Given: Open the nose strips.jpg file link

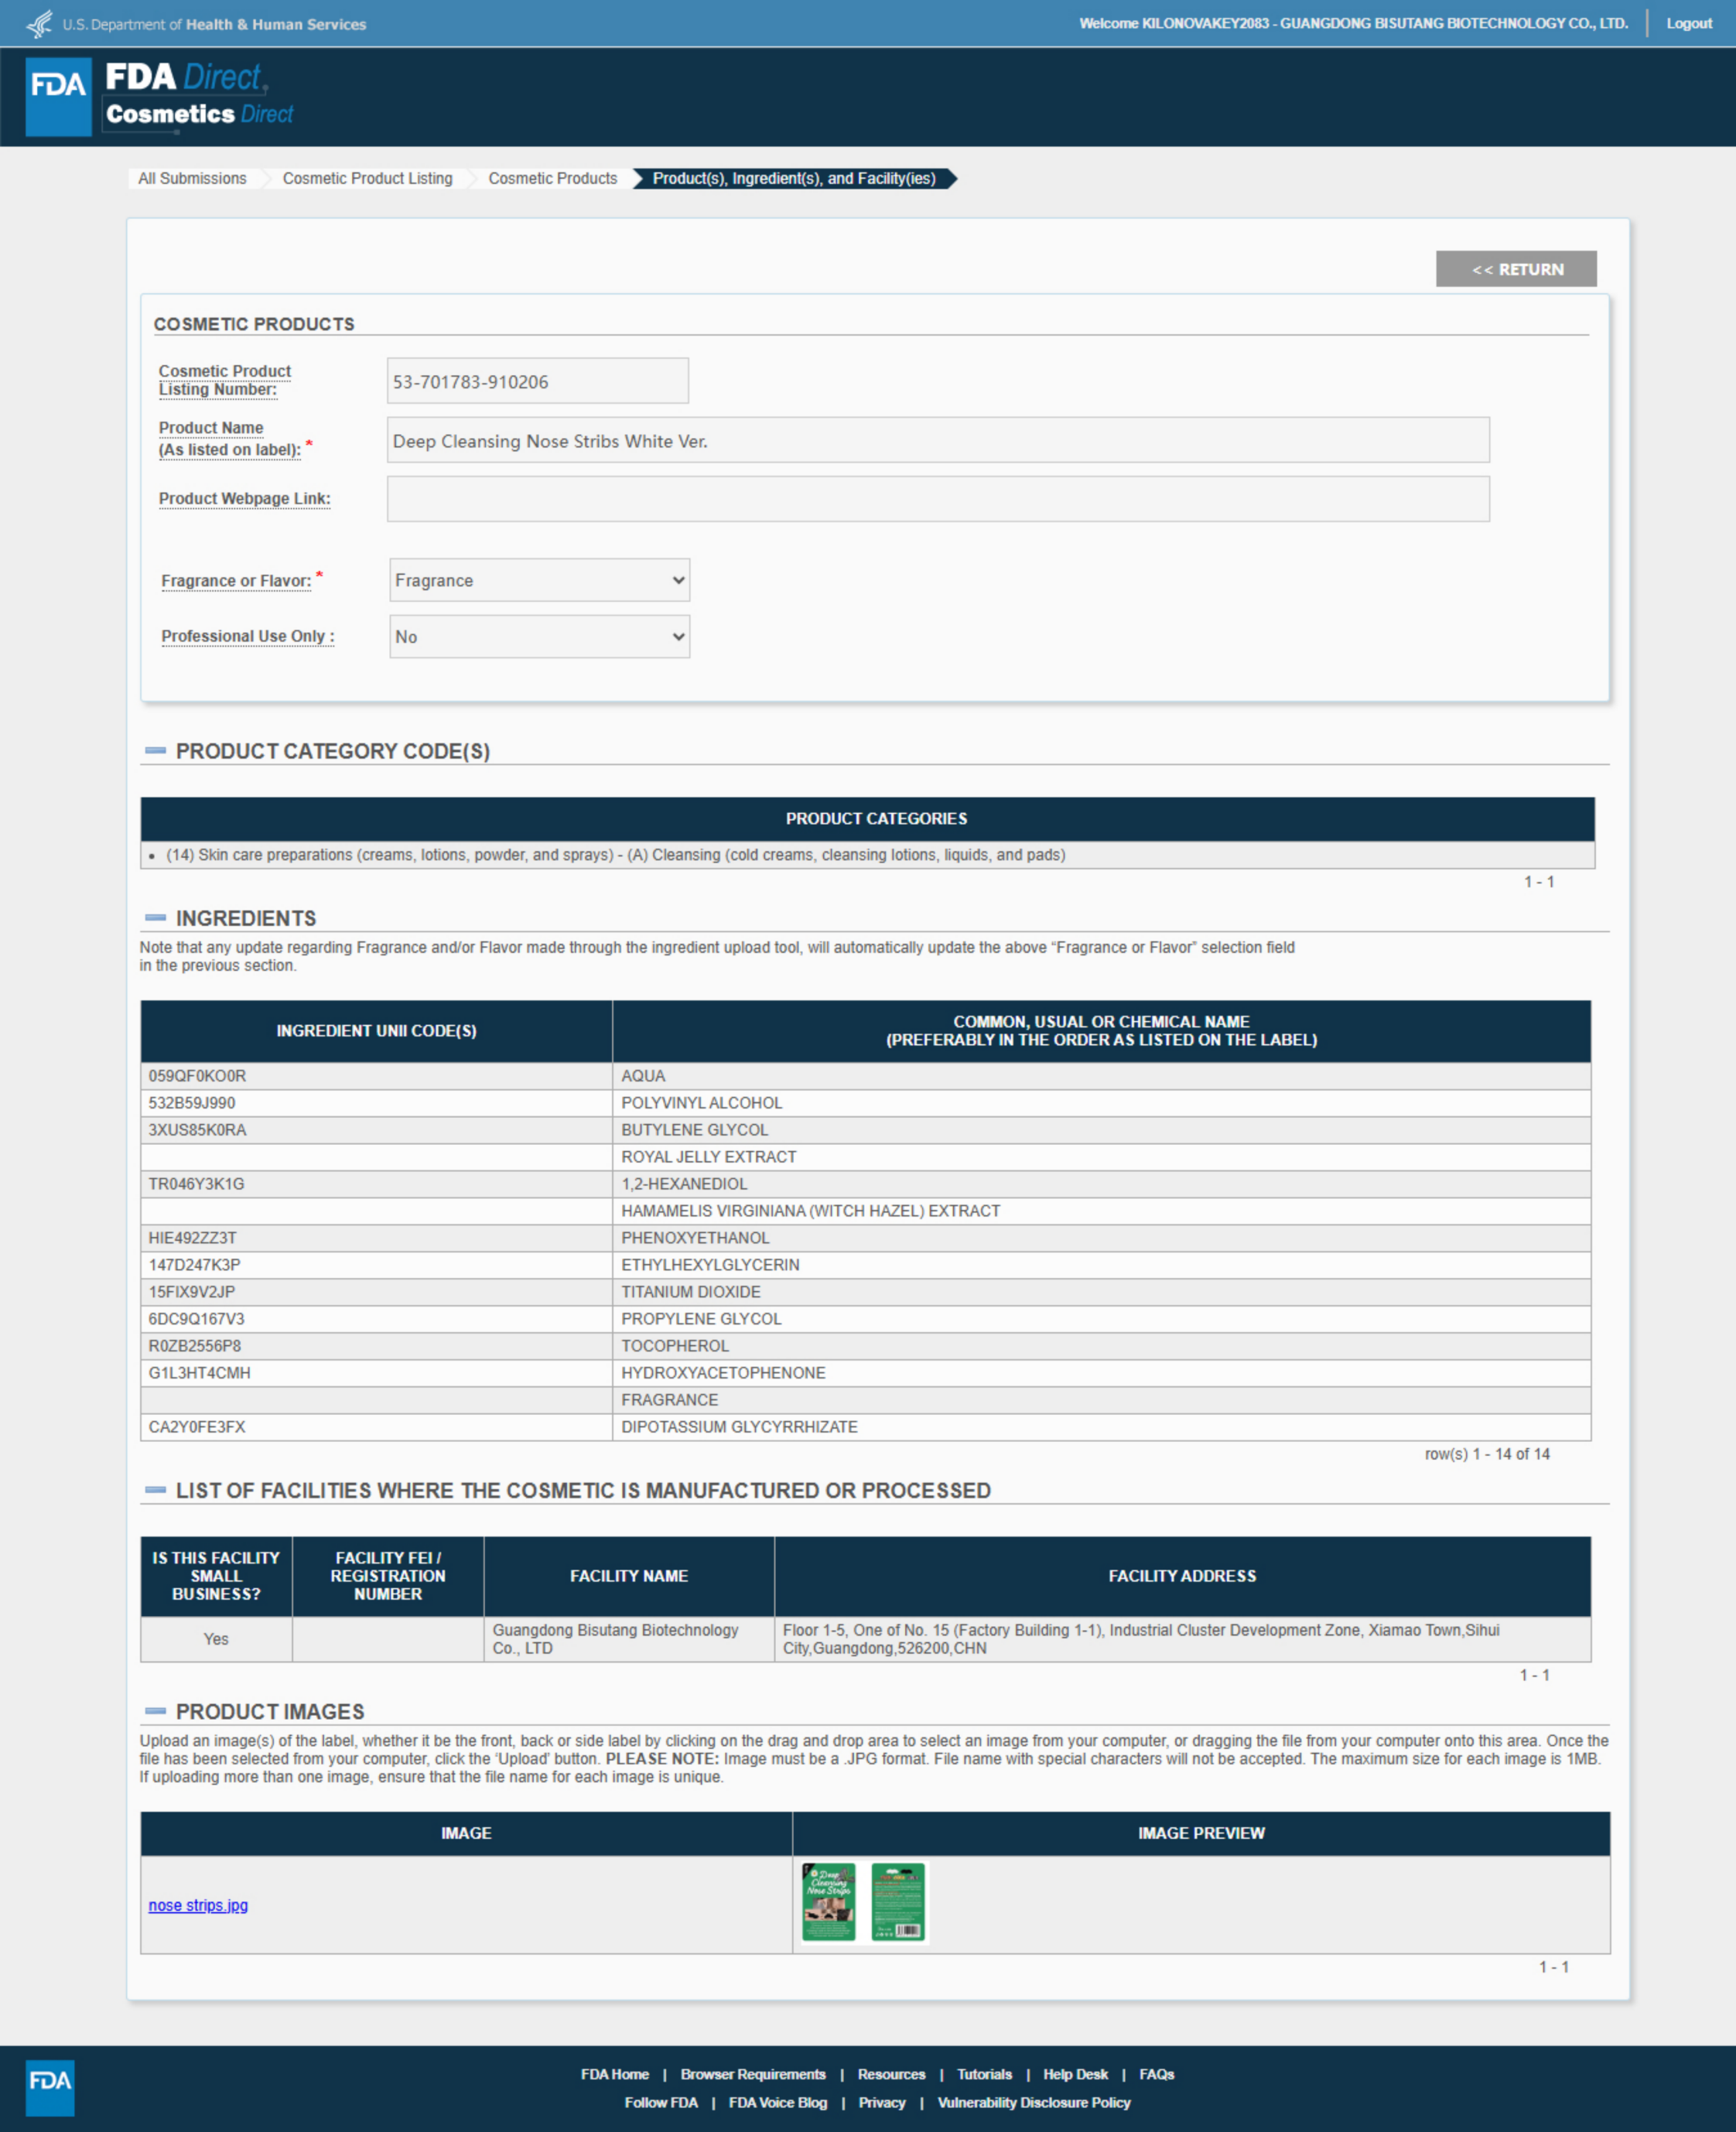Looking at the screenshot, I should 198,1905.
